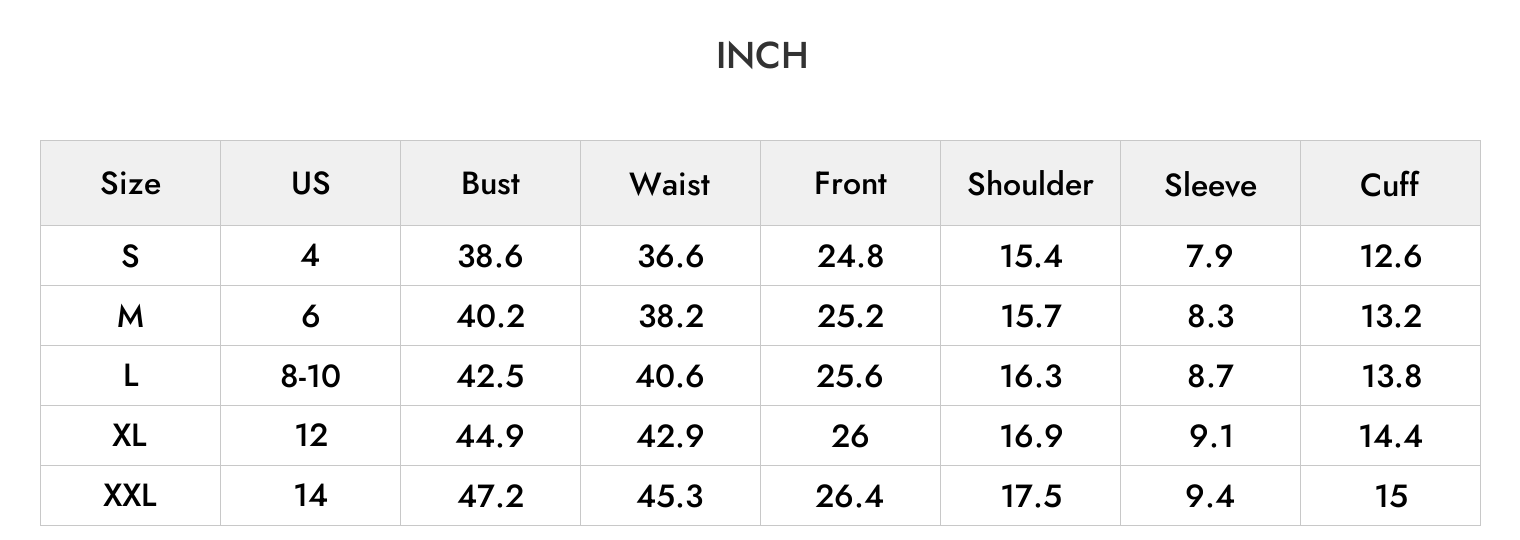This screenshot has height=540, width=1520.
Task: Select the sleeve value 9.1 cell
Action: [x=1210, y=436]
